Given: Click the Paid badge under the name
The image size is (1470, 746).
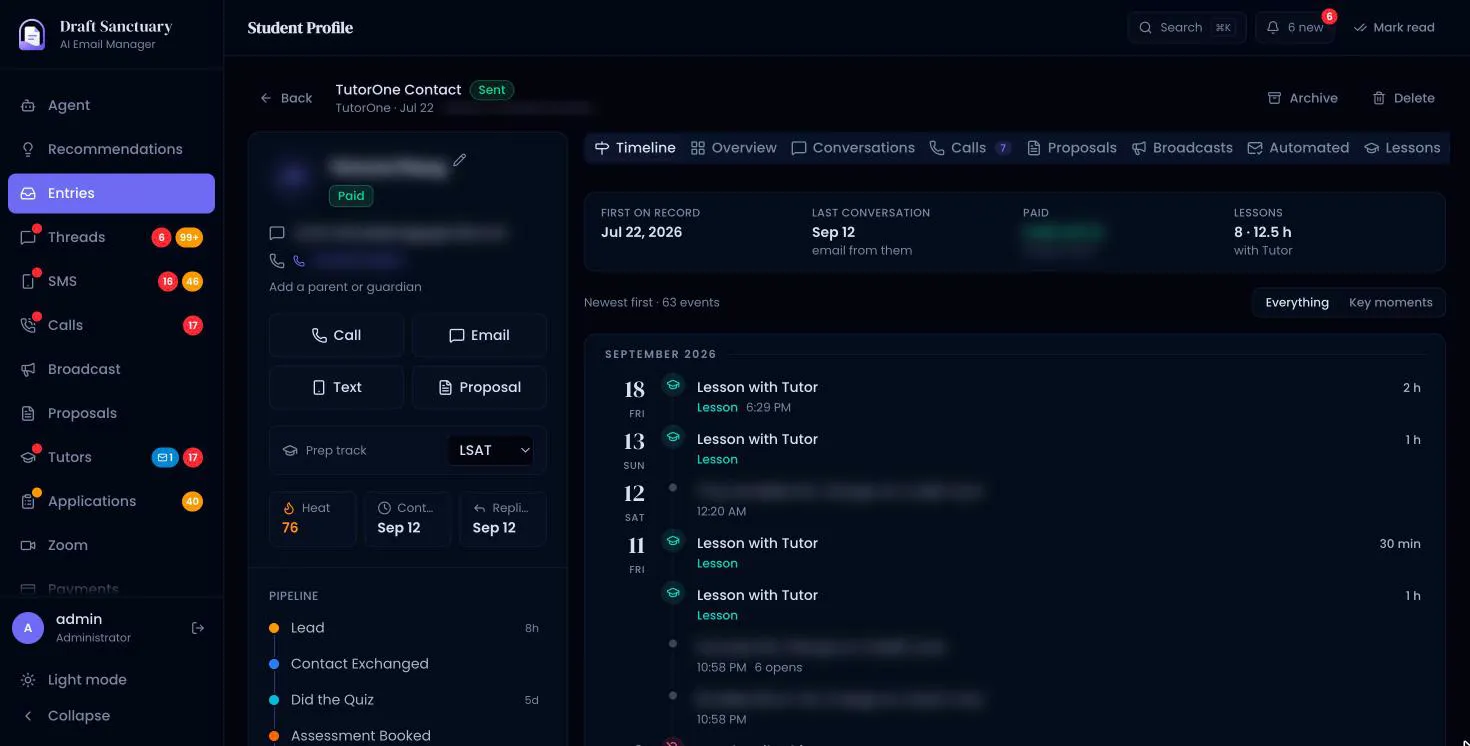Looking at the screenshot, I should (351, 196).
